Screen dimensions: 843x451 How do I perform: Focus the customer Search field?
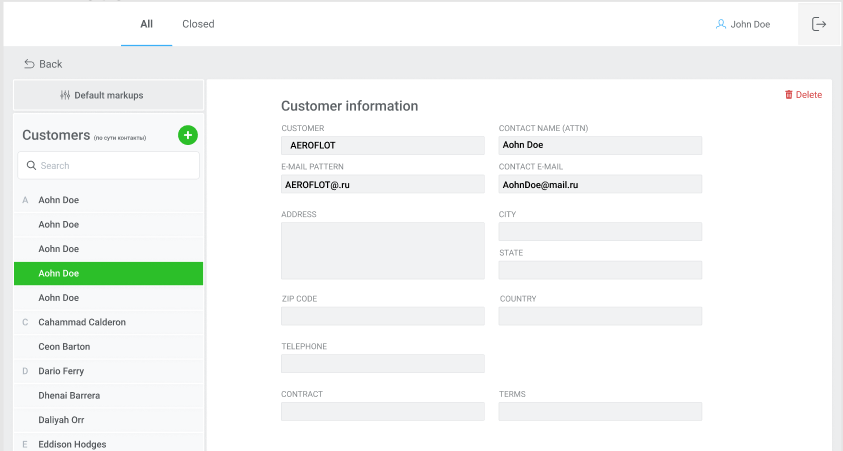[109, 166]
